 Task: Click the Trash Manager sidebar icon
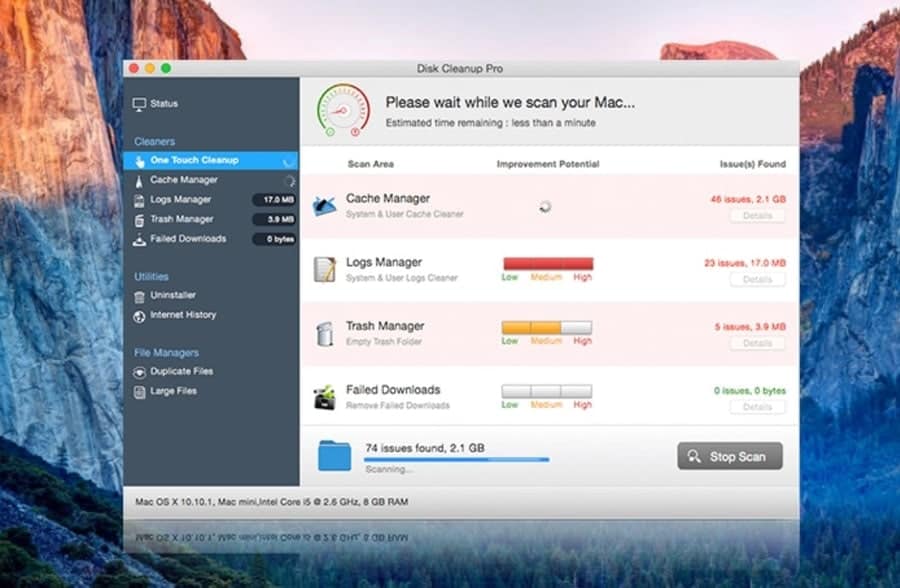(139, 220)
